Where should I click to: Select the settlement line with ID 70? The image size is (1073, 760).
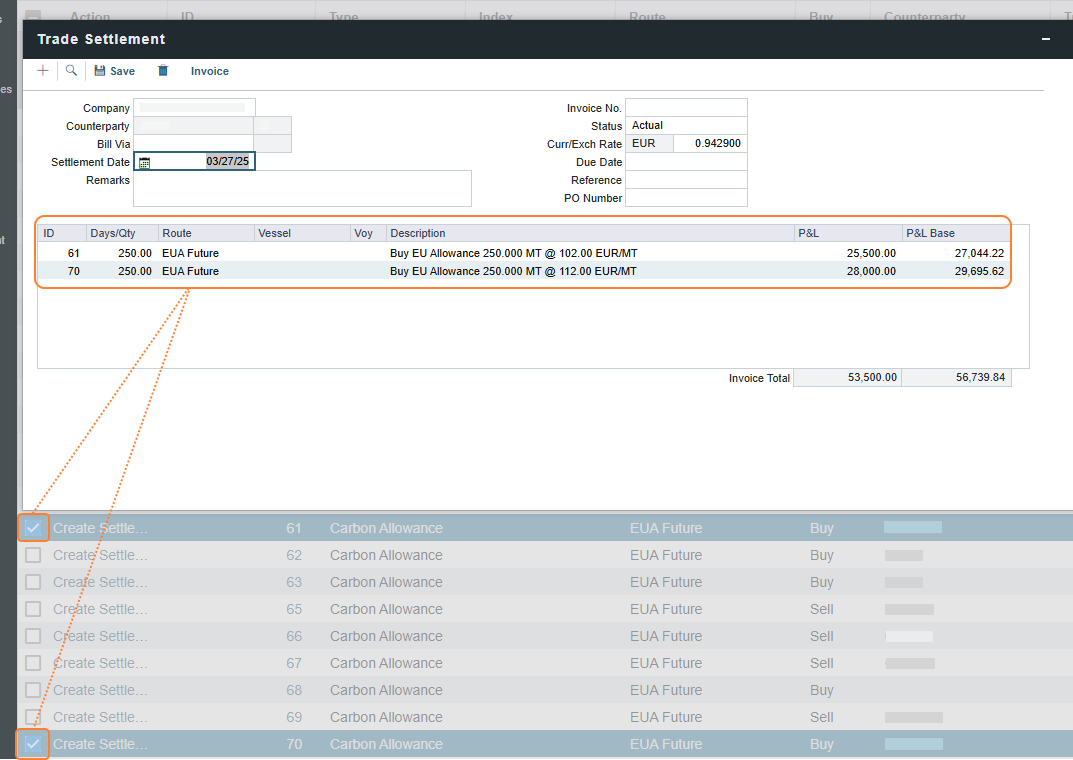[512, 271]
